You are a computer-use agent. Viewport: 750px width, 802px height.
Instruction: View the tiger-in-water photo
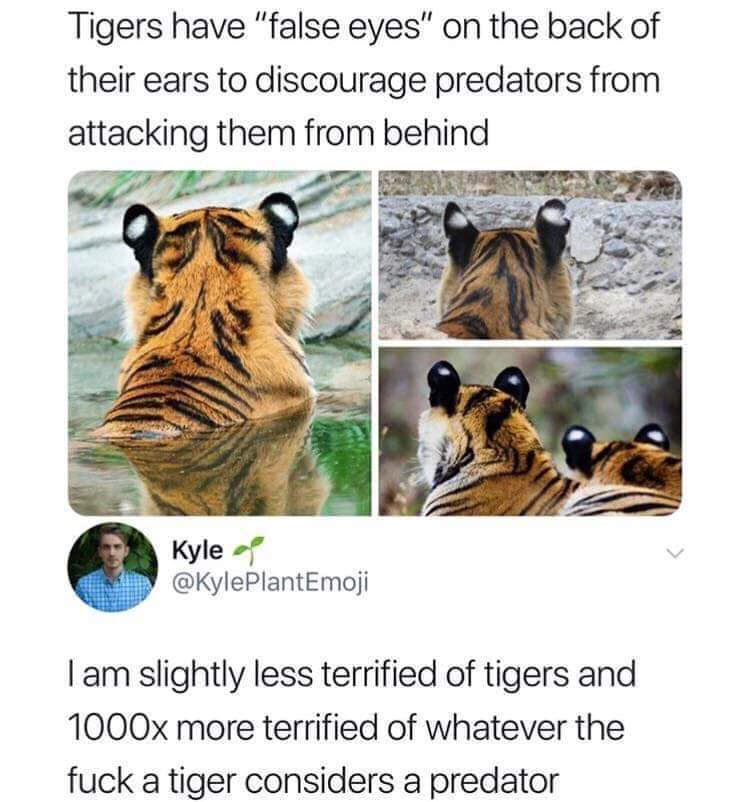pyautogui.click(x=220, y=343)
